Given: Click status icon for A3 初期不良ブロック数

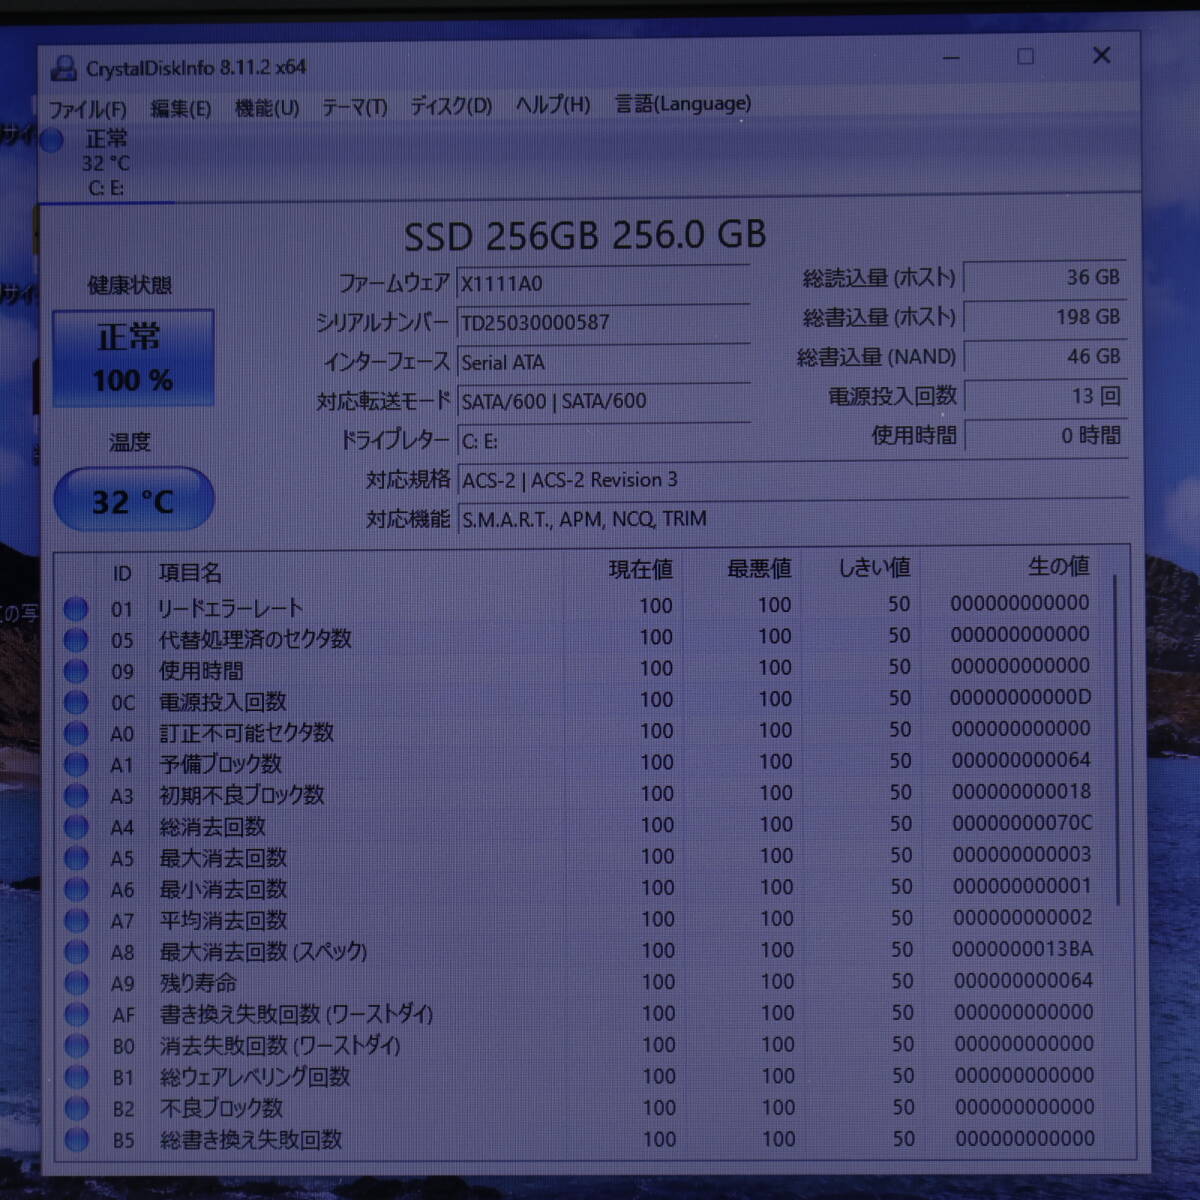Looking at the screenshot, I should coord(76,796).
